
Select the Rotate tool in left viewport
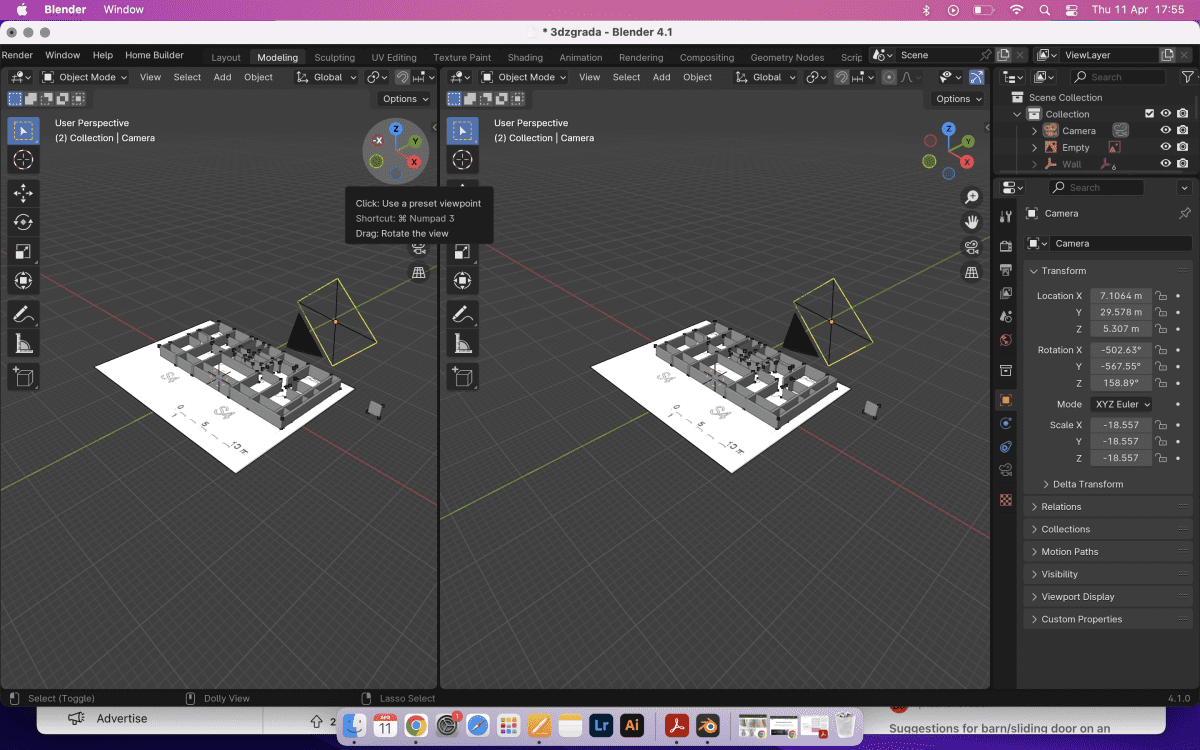point(23,222)
